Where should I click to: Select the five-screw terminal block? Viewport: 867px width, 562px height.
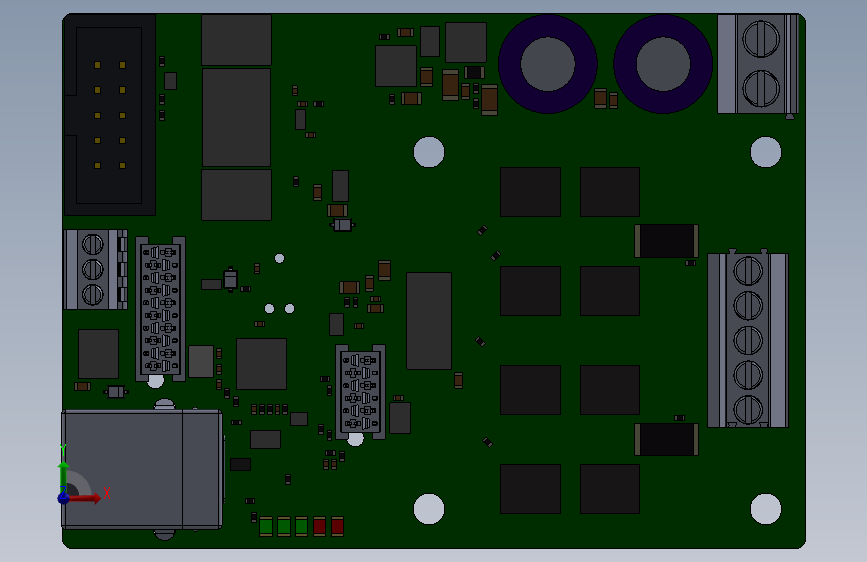pyautogui.click(x=748, y=340)
